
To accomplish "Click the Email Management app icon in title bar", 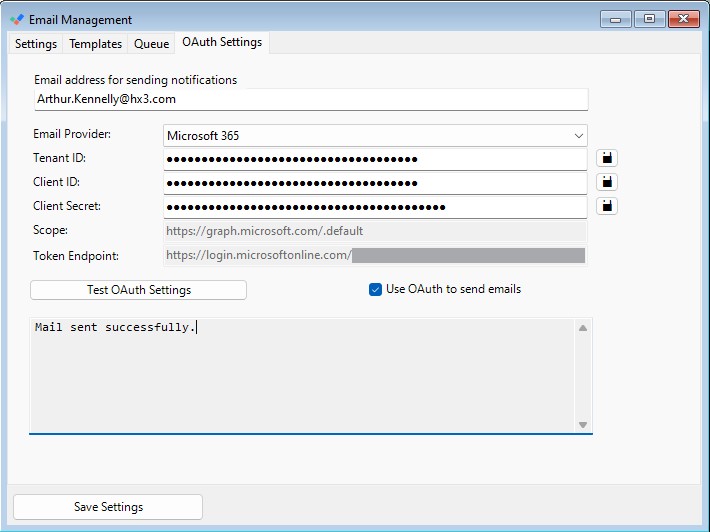I will point(17,20).
